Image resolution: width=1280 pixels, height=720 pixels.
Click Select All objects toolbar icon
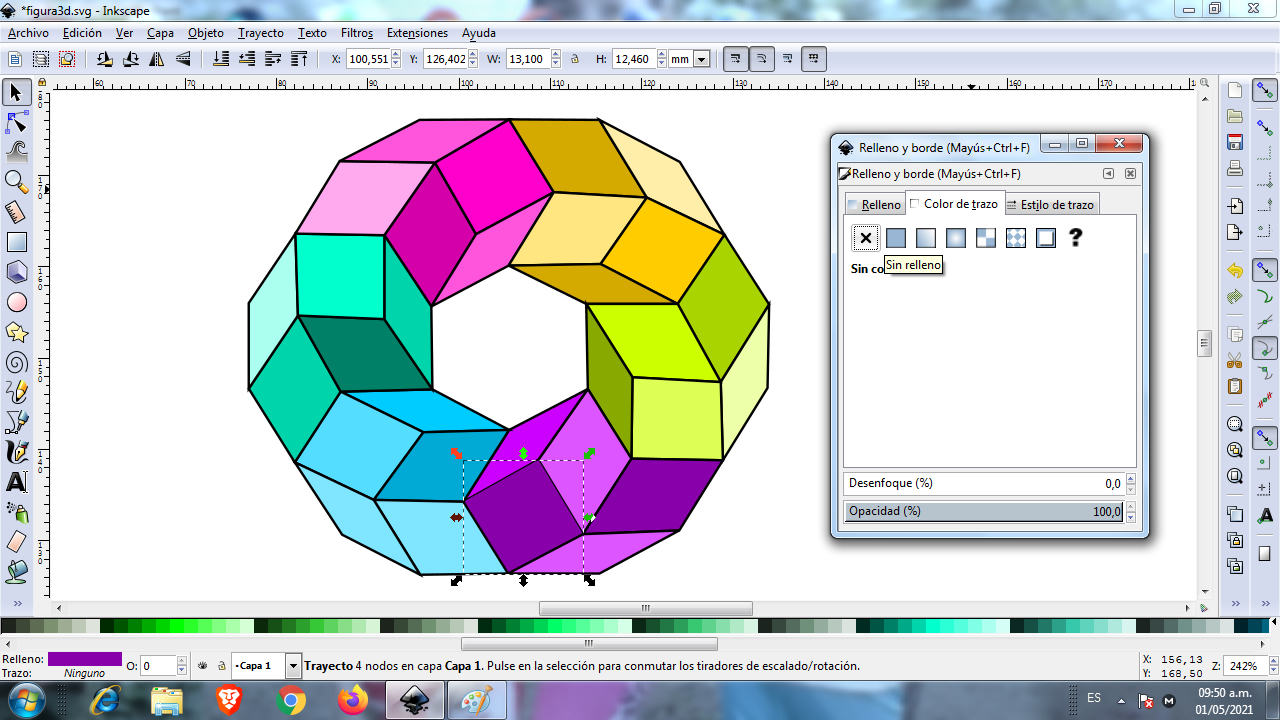[x=15, y=60]
